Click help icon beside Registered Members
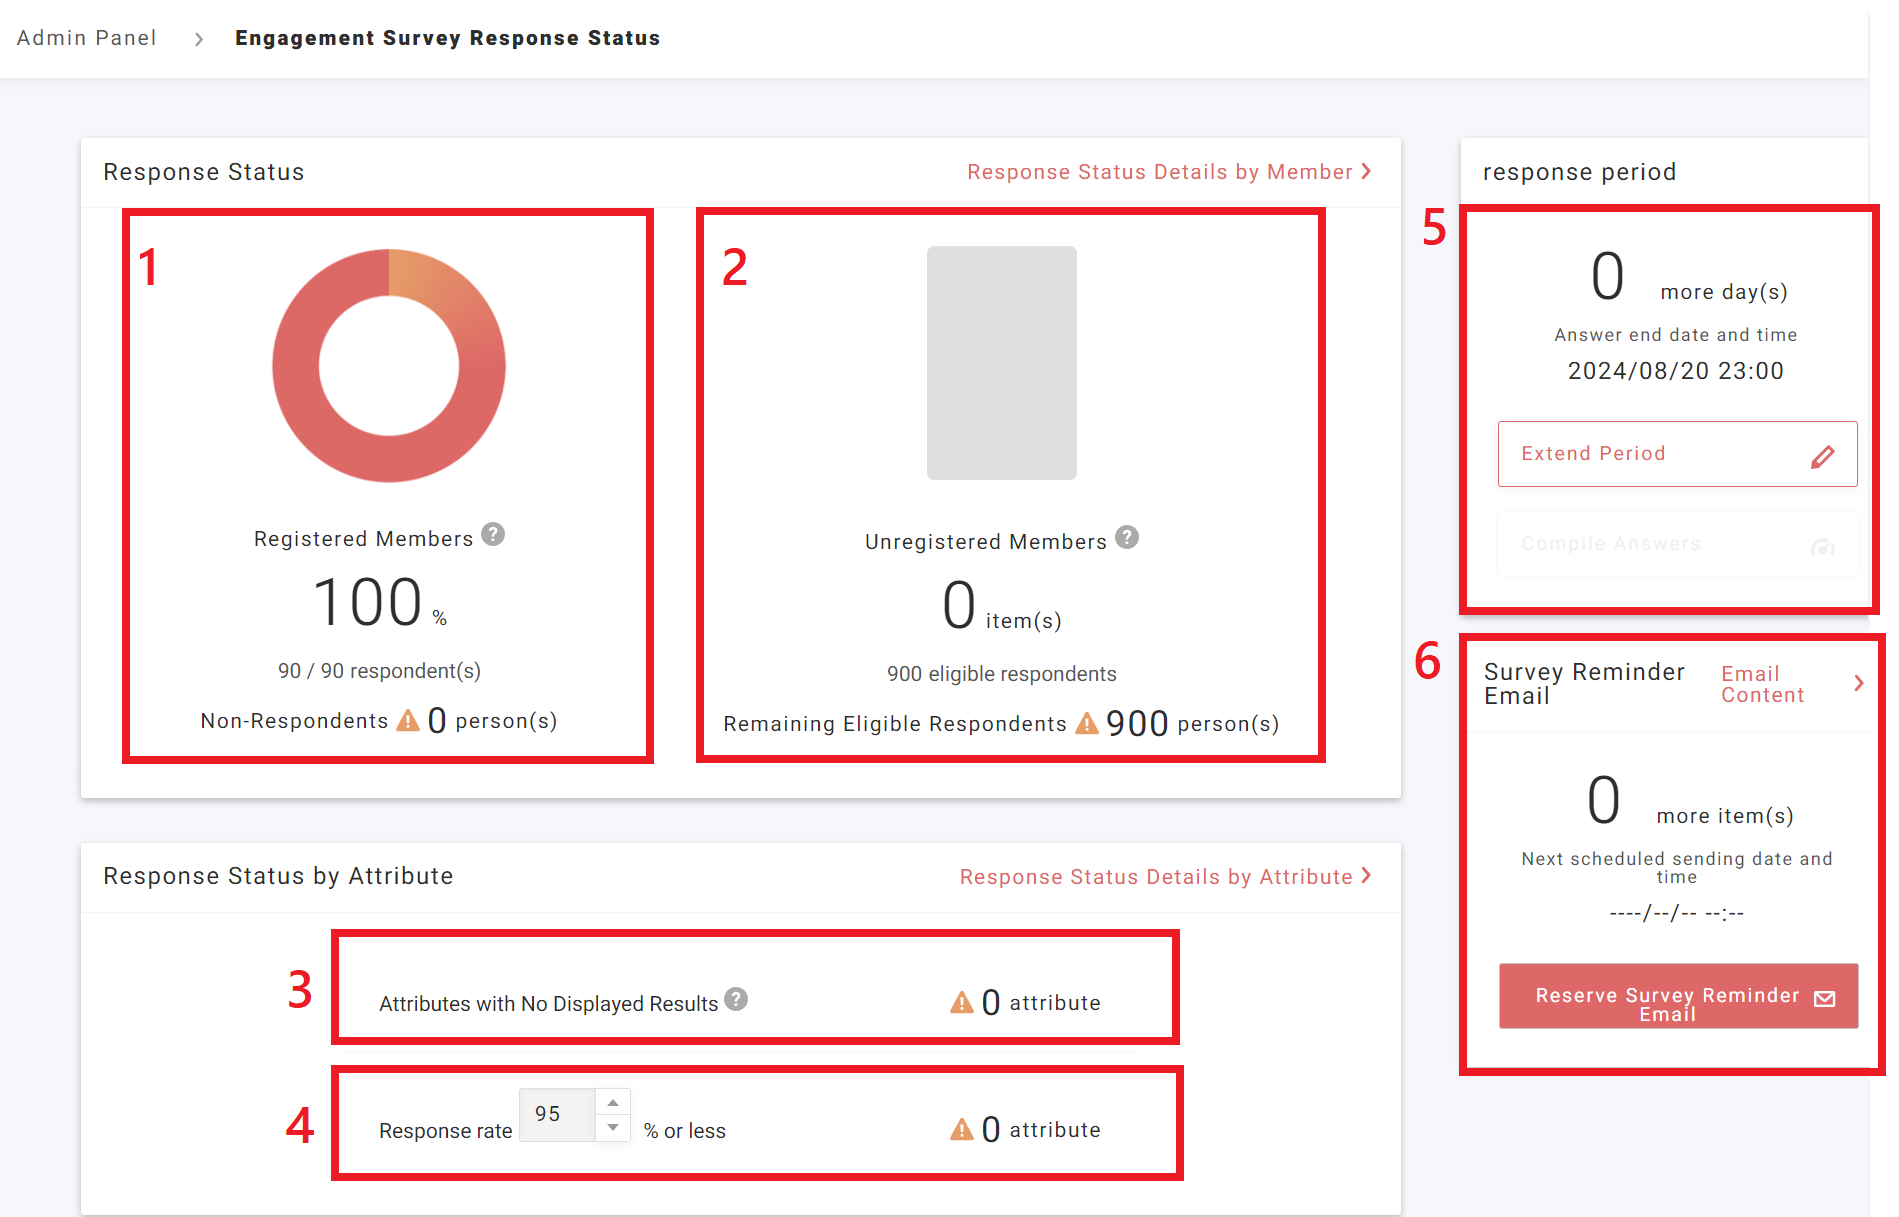The height and width of the screenshot is (1217, 1899). 493,535
